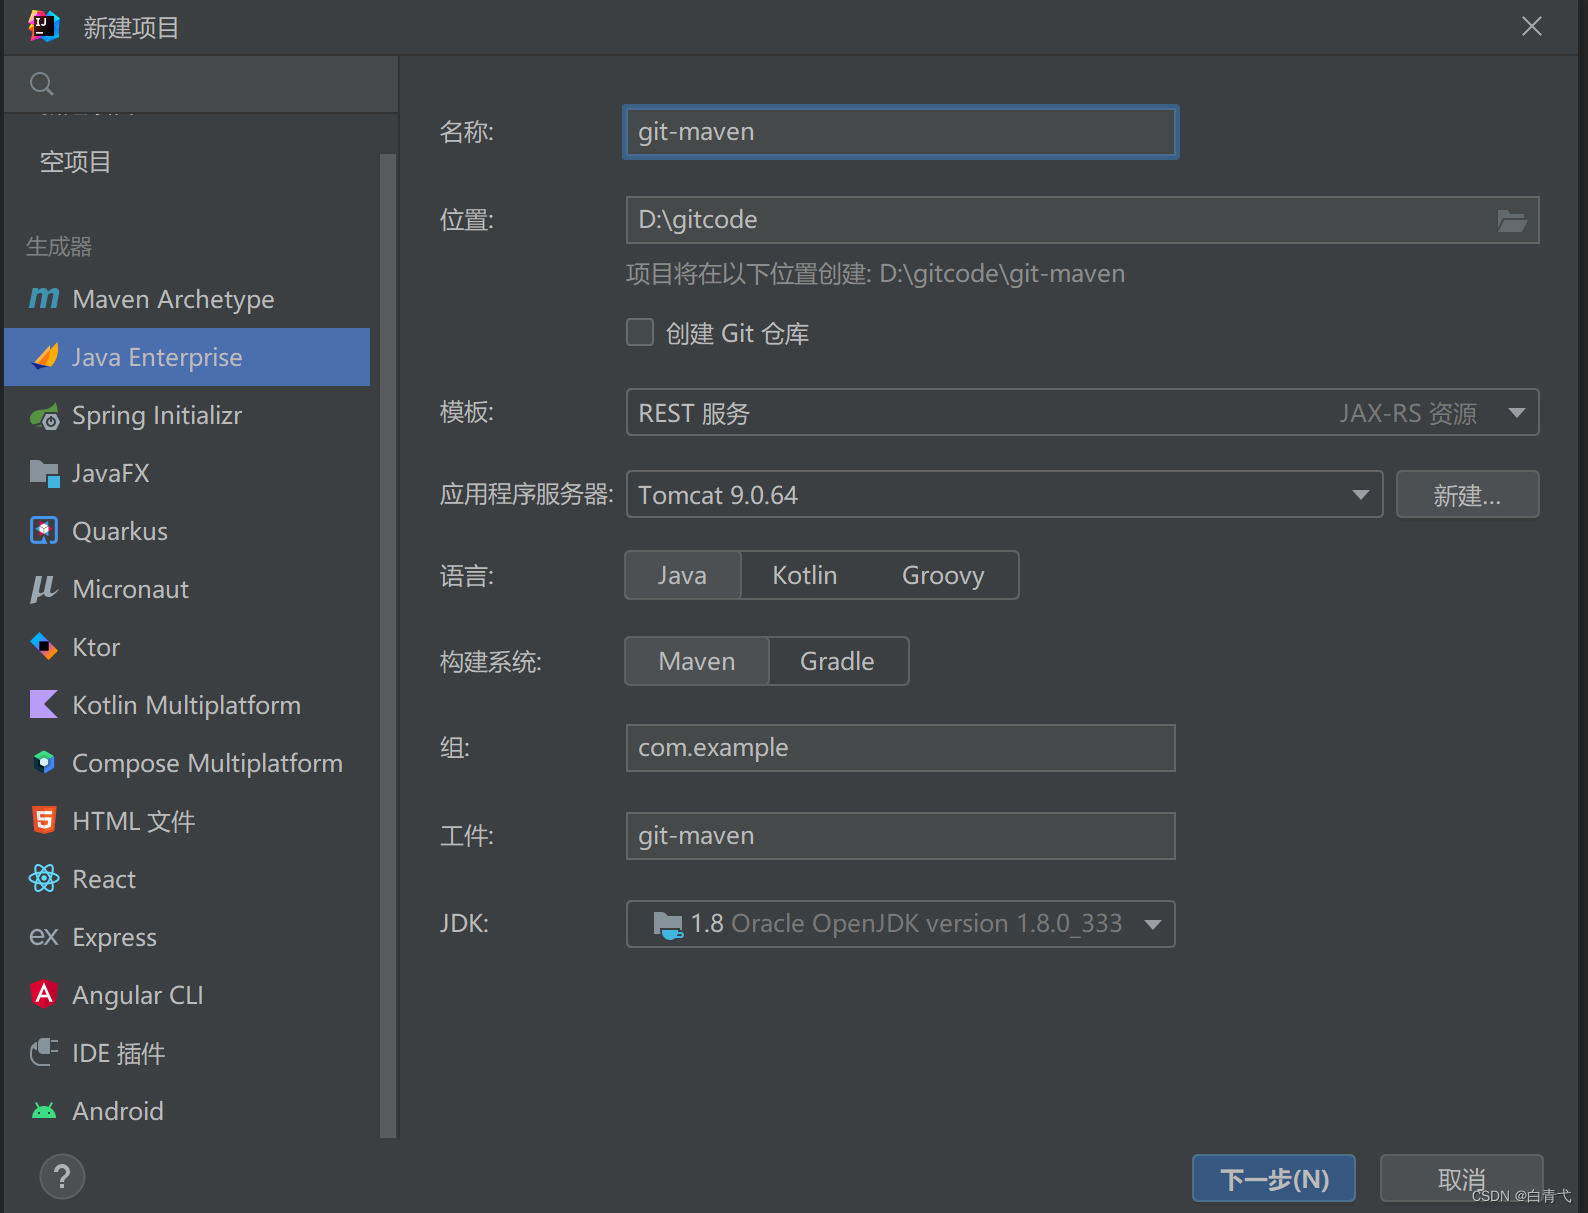Select the Quarkus generator
Screen dimensions: 1588x1213
[187, 531]
